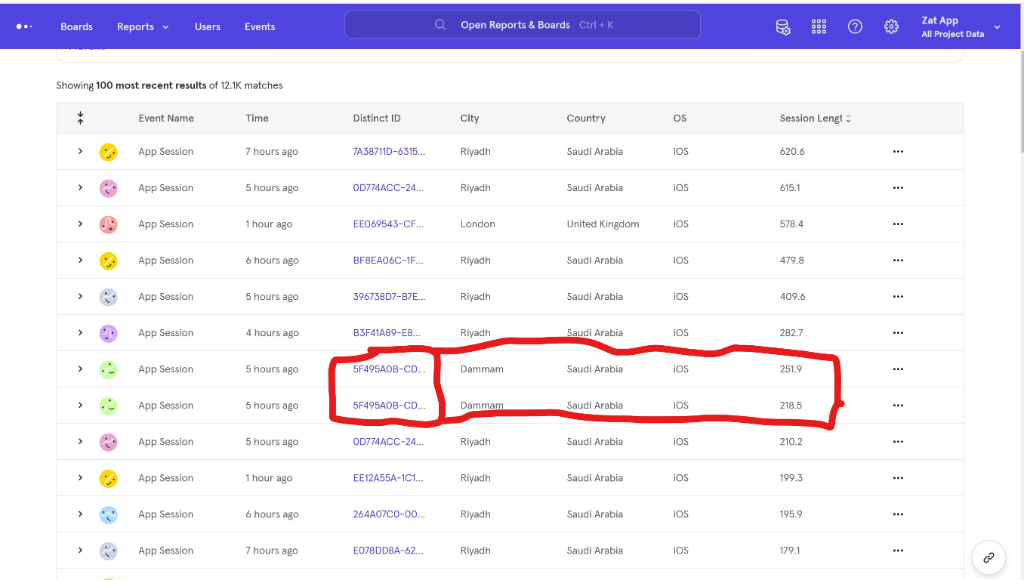Sort by Session Length column
The height and width of the screenshot is (580, 1024).
pyautogui.click(x=815, y=118)
